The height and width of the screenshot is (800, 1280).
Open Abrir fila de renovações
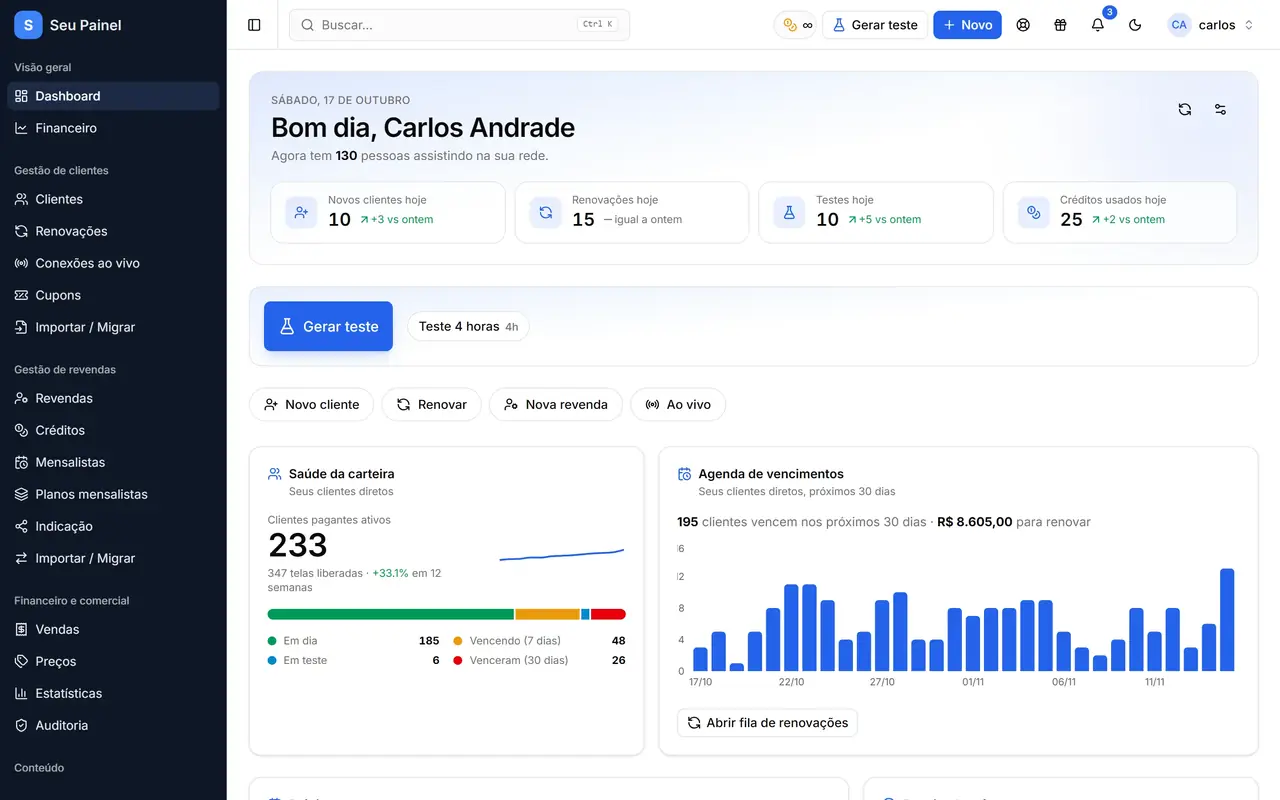point(767,723)
